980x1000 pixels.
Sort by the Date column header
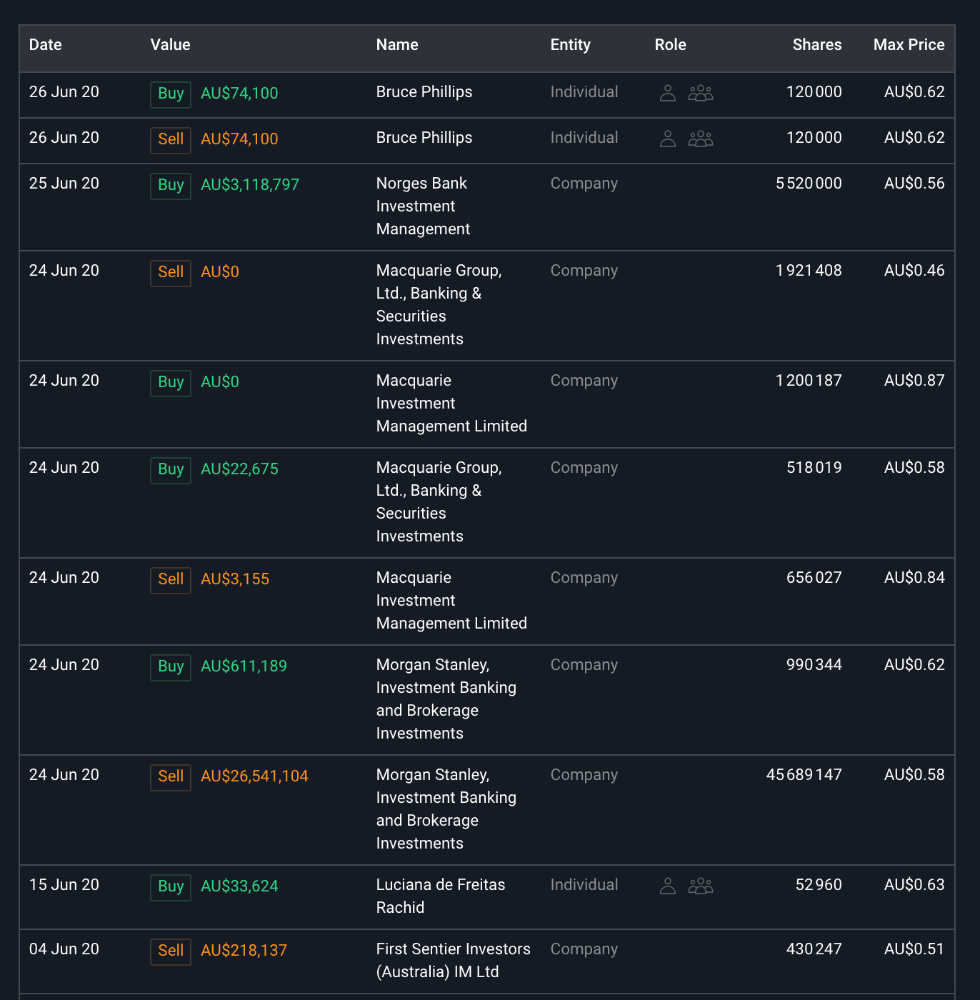point(46,45)
